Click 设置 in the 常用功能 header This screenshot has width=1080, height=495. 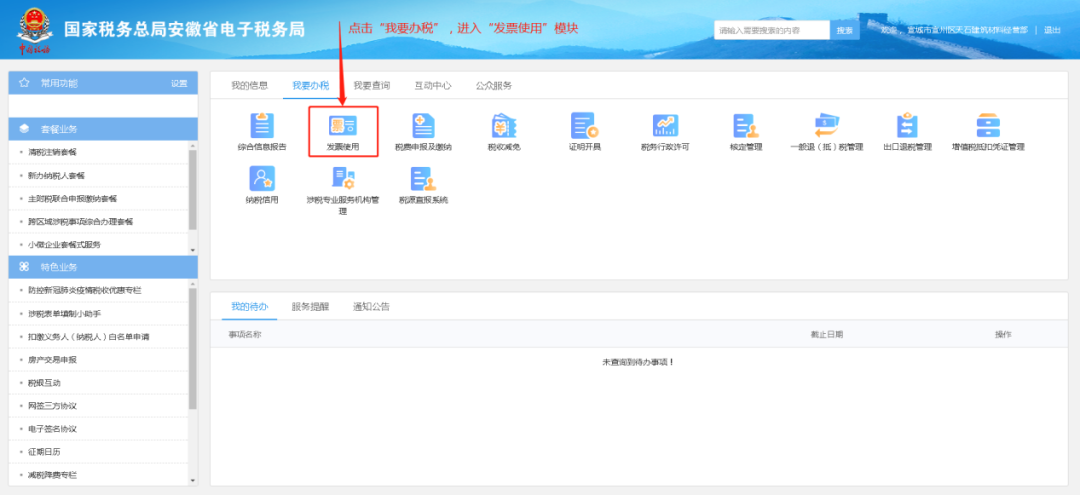(179, 83)
